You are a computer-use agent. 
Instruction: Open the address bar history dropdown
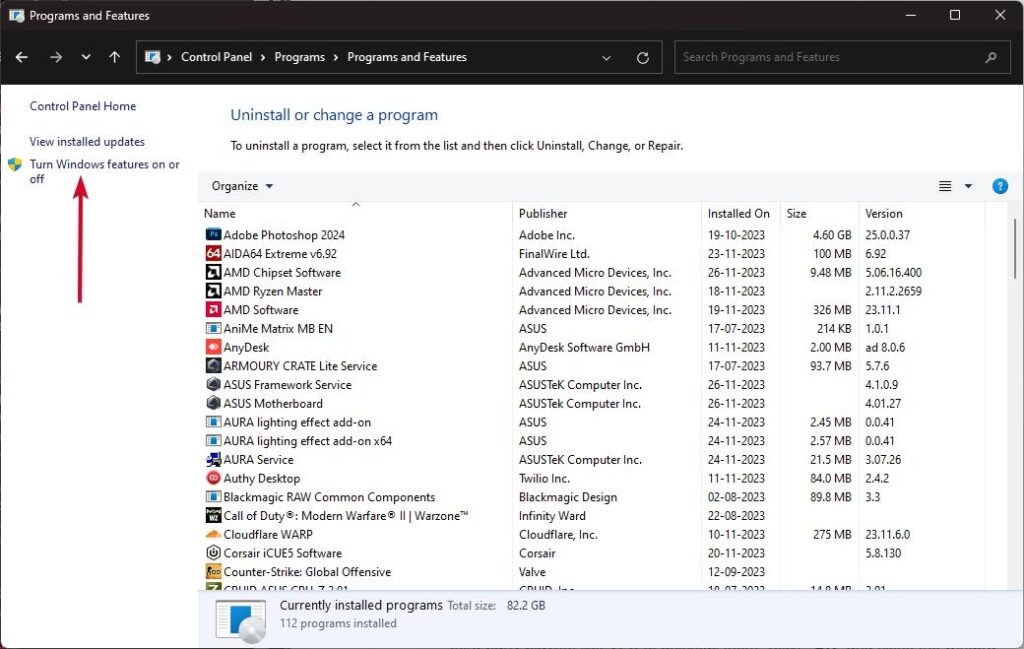tap(606, 57)
